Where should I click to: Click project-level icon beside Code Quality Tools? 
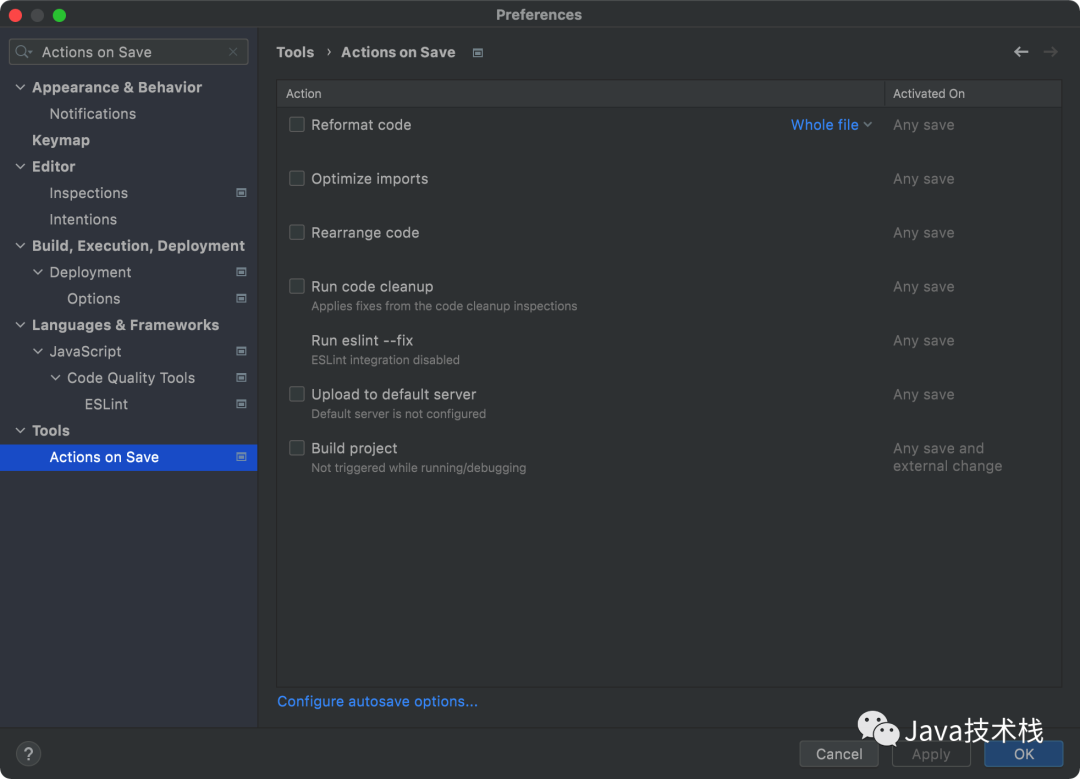pos(241,377)
